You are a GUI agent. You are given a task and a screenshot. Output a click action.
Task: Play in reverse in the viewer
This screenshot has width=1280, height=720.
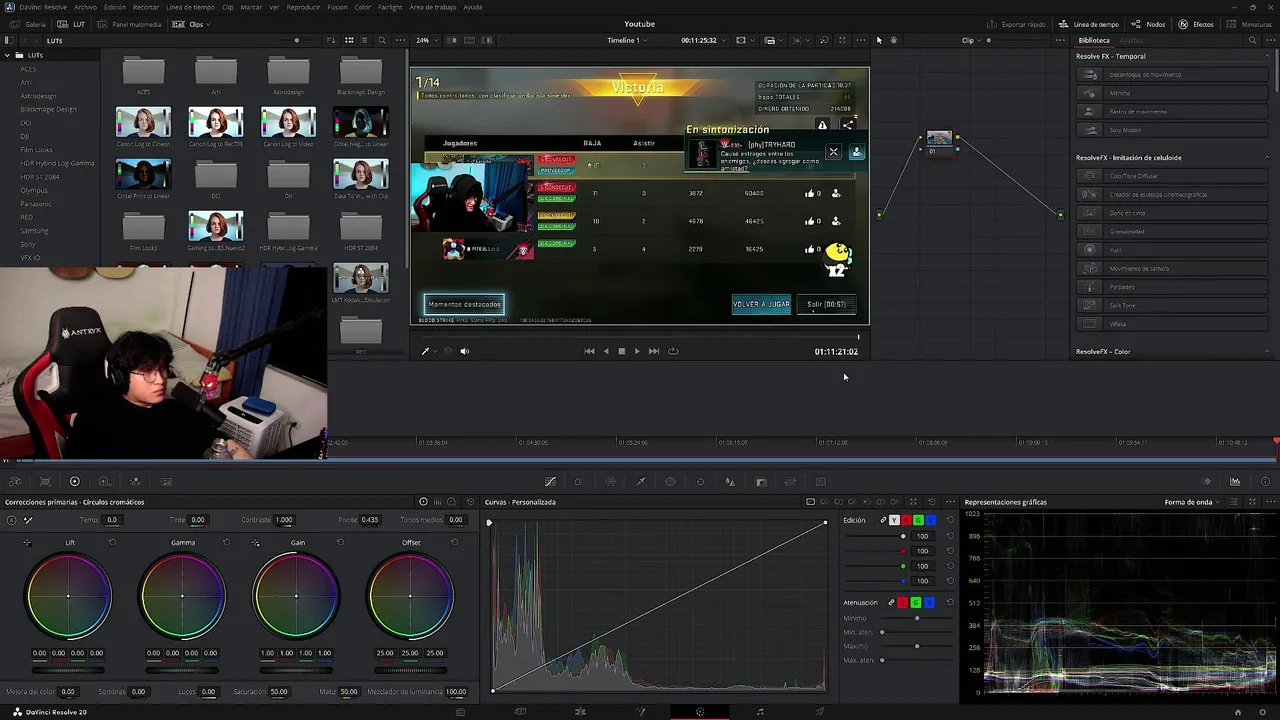[x=605, y=351]
